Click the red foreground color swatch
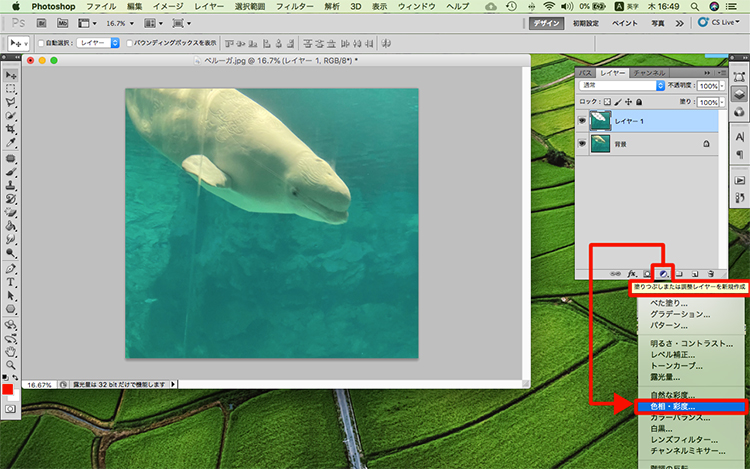 click(8, 389)
